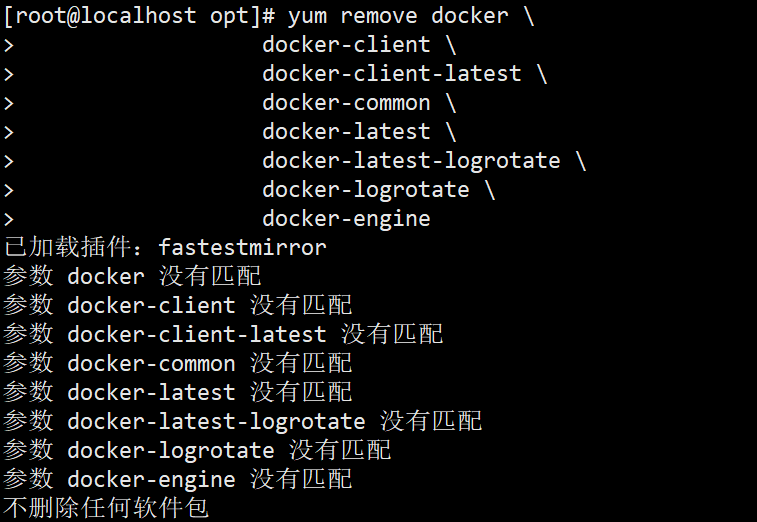Click output line '参数 docker-common 没有匹配'
The height and width of the screenshot is (522, 757).
coord(178,363)
